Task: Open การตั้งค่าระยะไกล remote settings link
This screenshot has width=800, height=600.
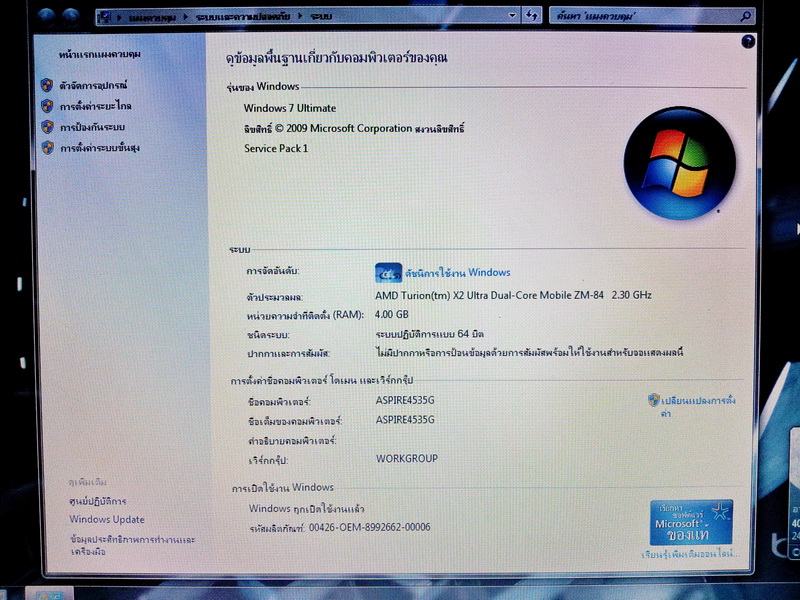Action: tap(95, 106)
